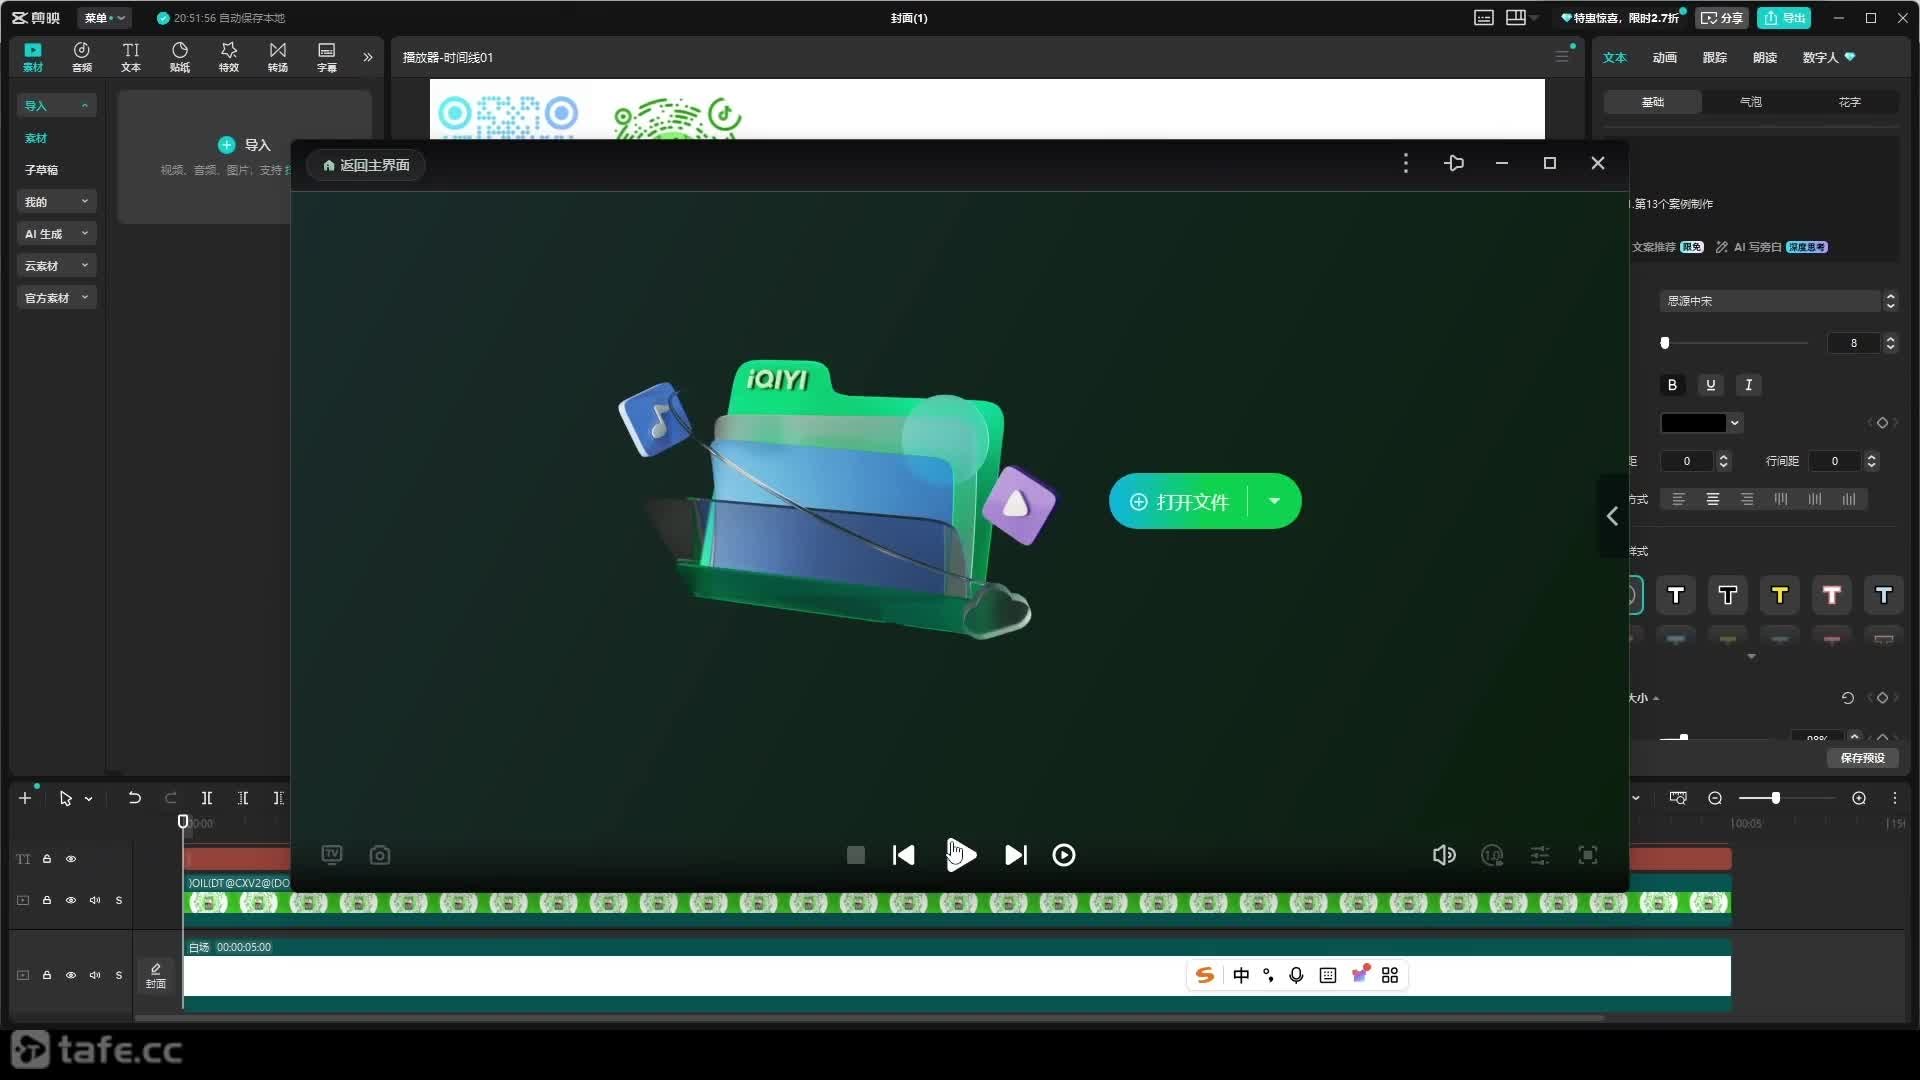1920x1080 pixels.
Task: Lock the text track
Action: 47,859
